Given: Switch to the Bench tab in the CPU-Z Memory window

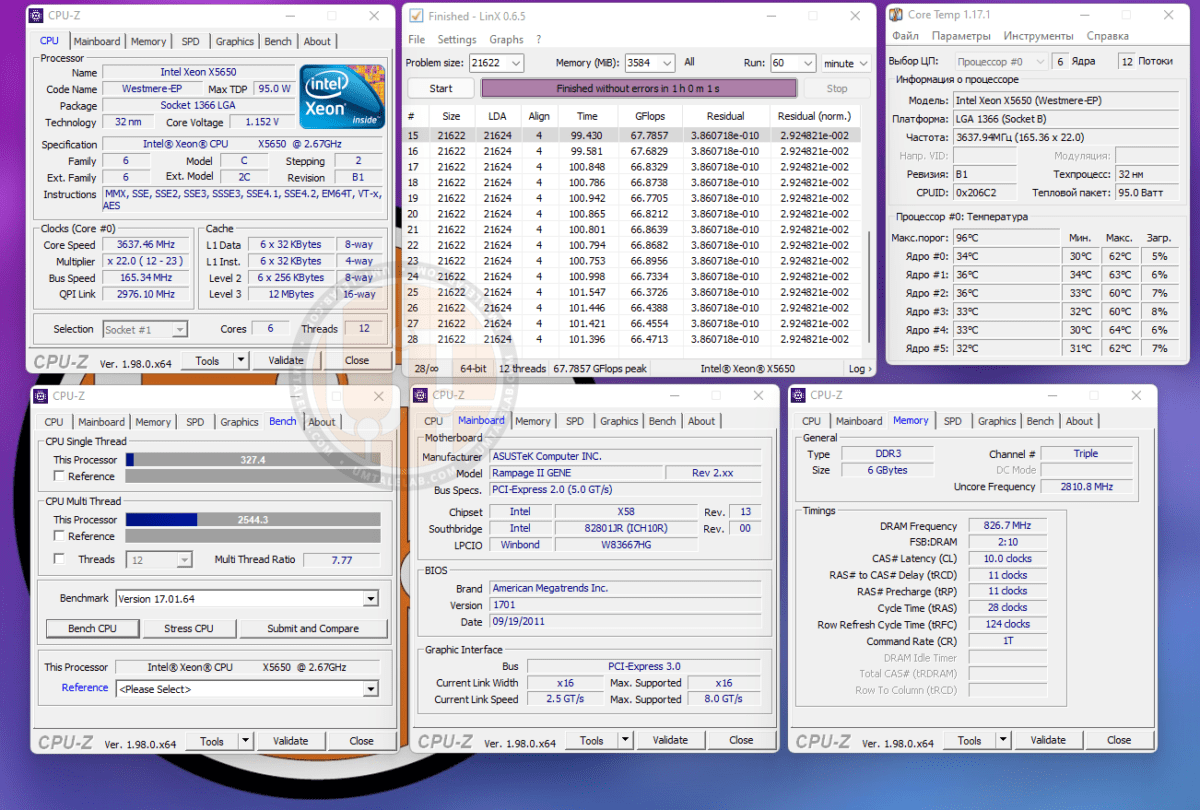Looking at the screenshot, I should 1040,421.
